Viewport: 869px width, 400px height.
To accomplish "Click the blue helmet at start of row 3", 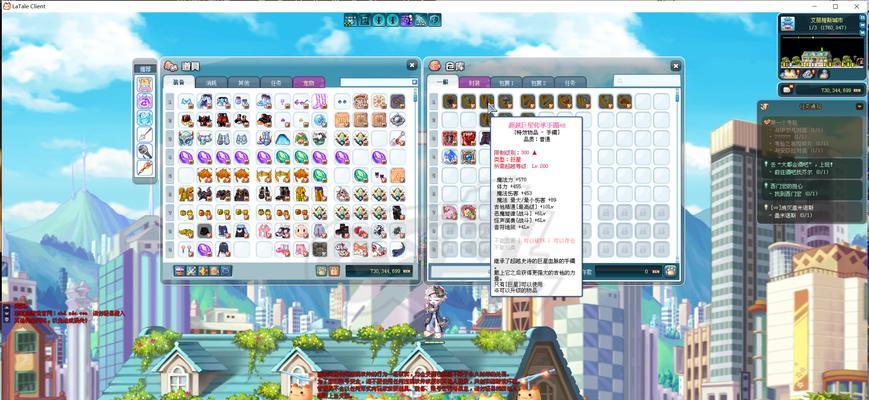I will (186, 139).
